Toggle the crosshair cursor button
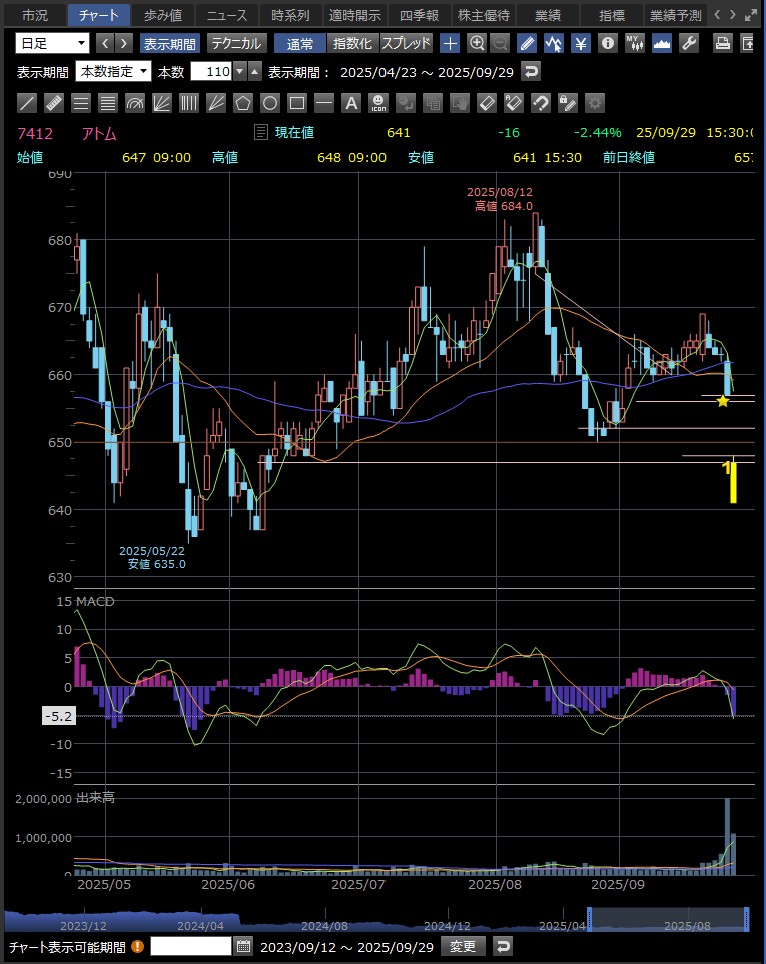The image size is (766, 964). click(450, 43)
